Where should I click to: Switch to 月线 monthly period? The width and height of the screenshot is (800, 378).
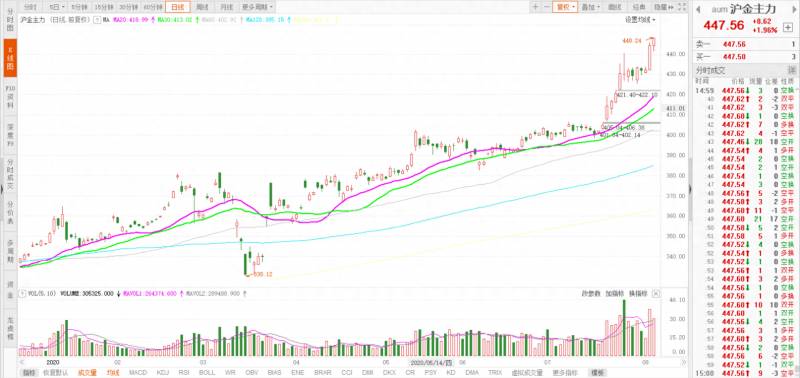(226, 7)
